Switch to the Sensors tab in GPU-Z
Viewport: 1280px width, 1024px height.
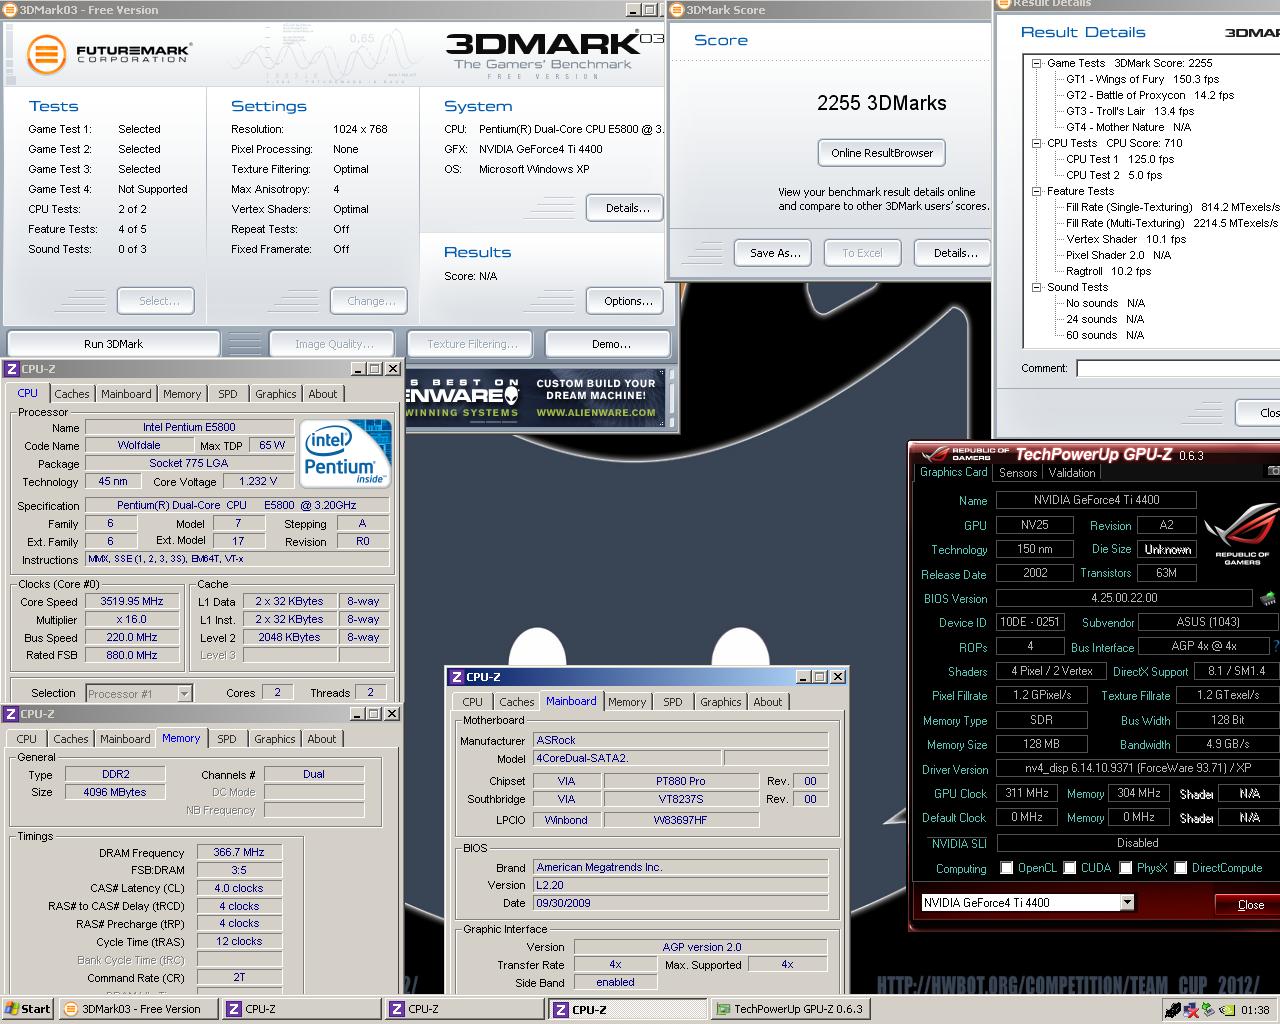pos(1018,473)
